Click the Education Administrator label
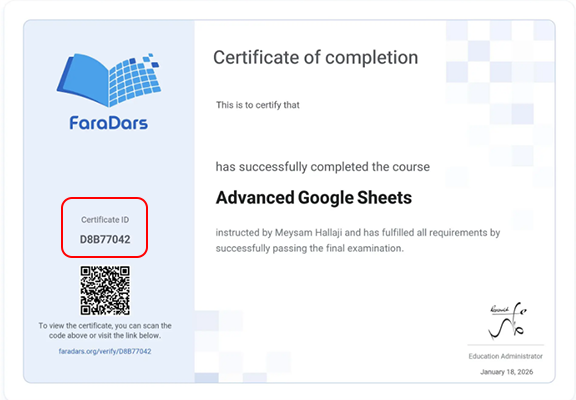The image size is (576, 400). pyautogui.click(x=505, y=356)
